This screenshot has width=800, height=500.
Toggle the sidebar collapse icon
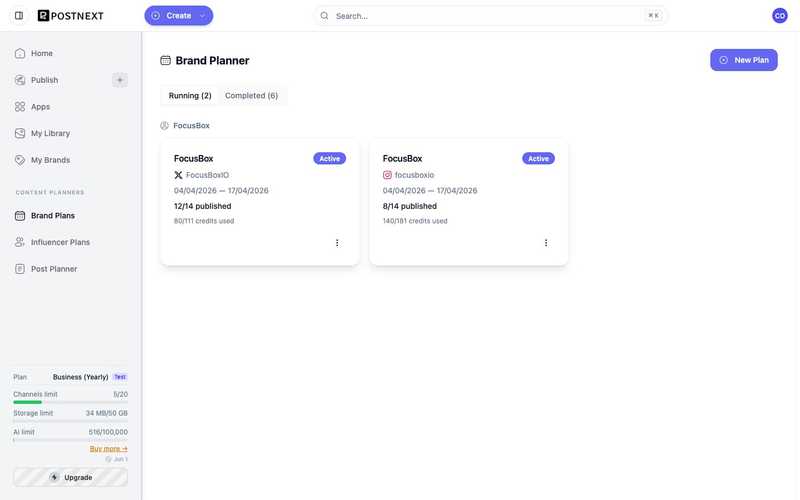tap(19, 16)
